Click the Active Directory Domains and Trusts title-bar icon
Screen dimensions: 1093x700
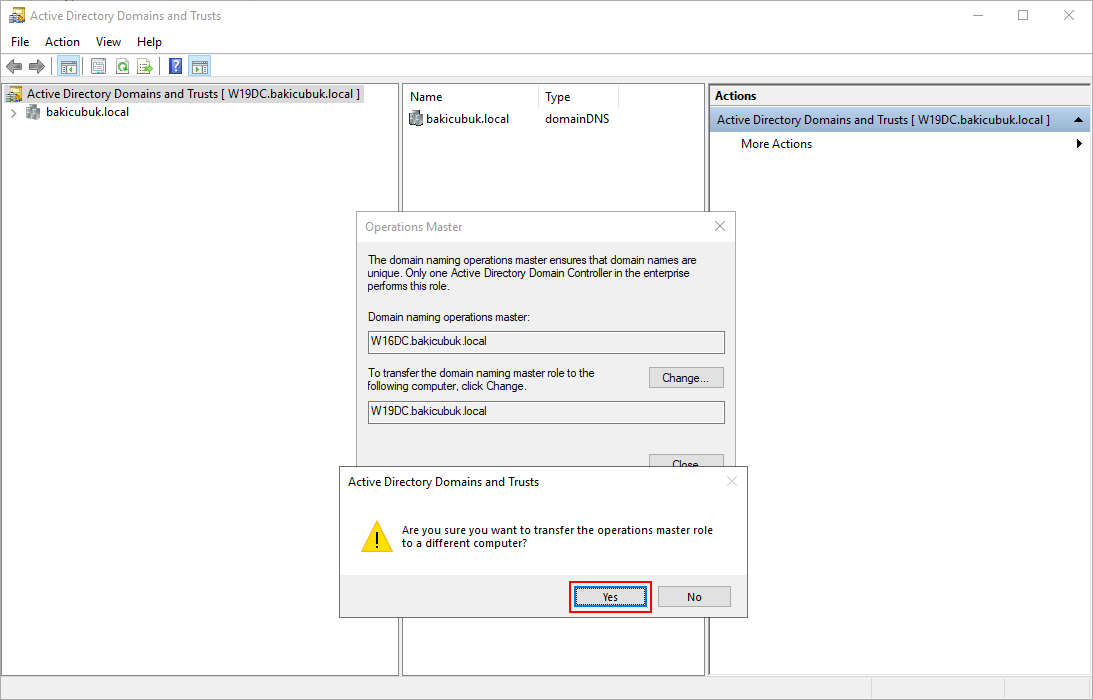click(x=16, y=15)
